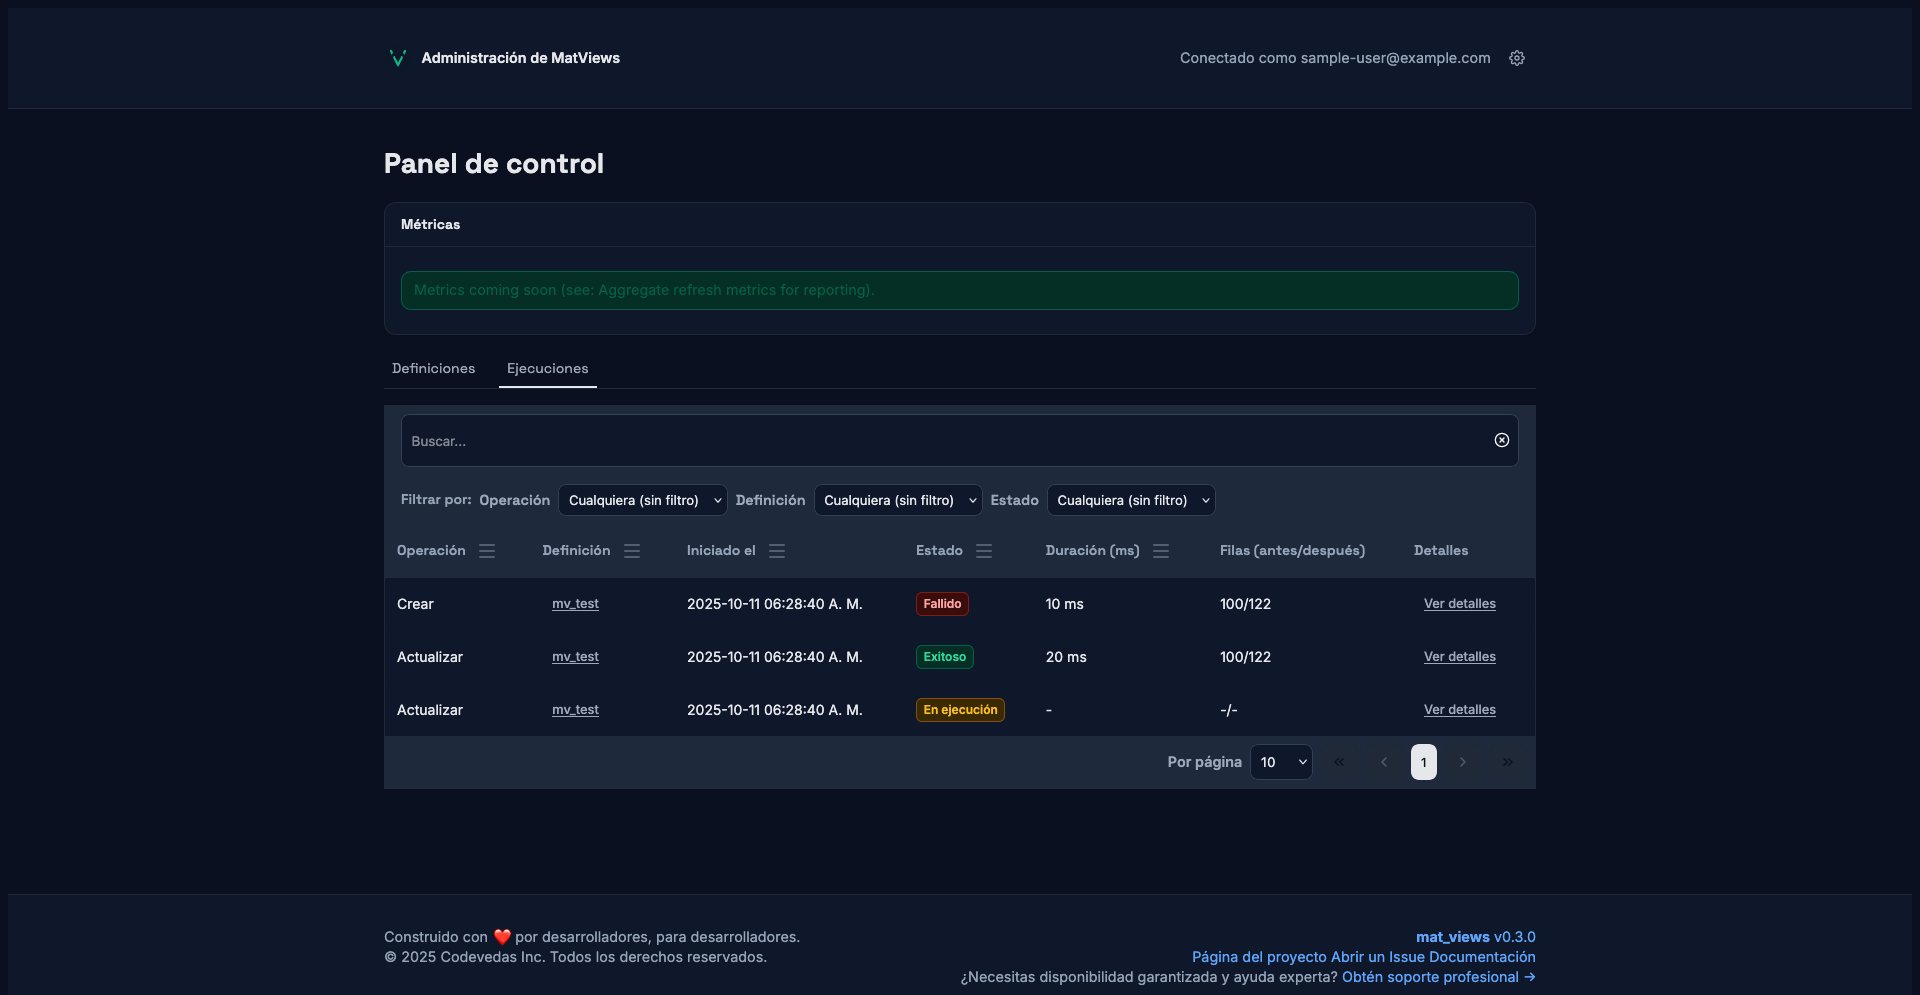Sort by the Iniciado el column icon
Viewport: 1920px width, 995px height.
coord(777,551)
